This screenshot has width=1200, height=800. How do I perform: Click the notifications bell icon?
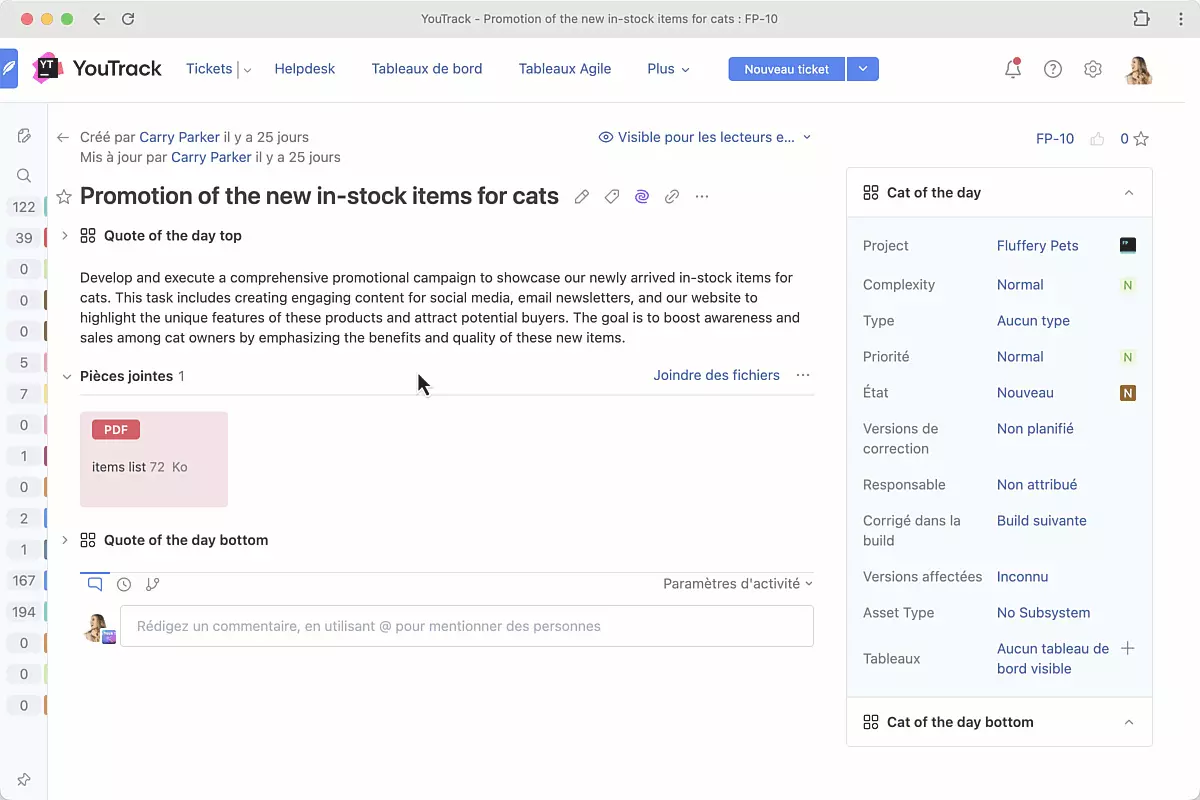point(1013,69)
